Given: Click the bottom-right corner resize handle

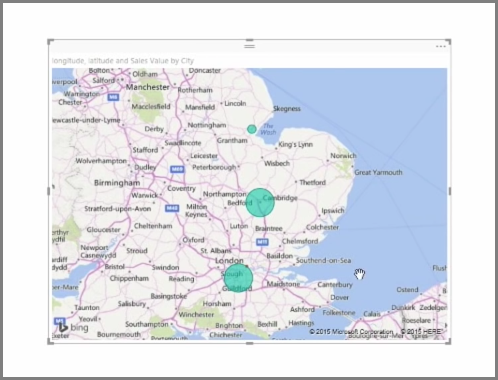Looking at the screenshot, I should [x=448, y=341].
